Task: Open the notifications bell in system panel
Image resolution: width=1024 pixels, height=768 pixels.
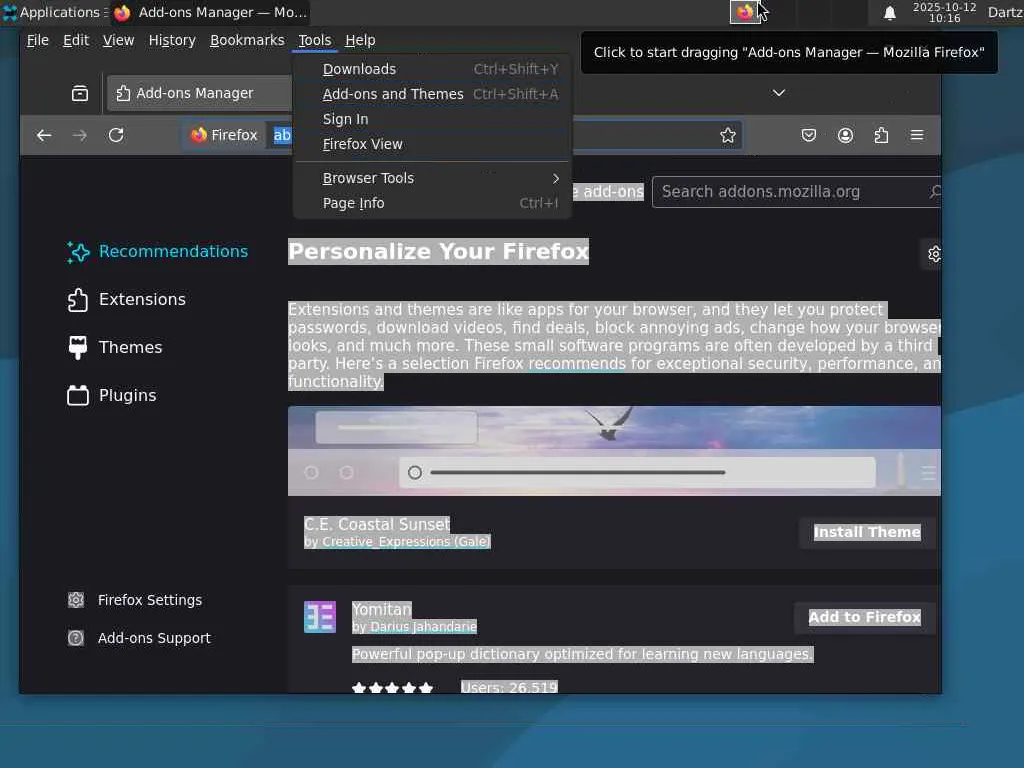Action: pyautogui.click(x=889, y=12)
